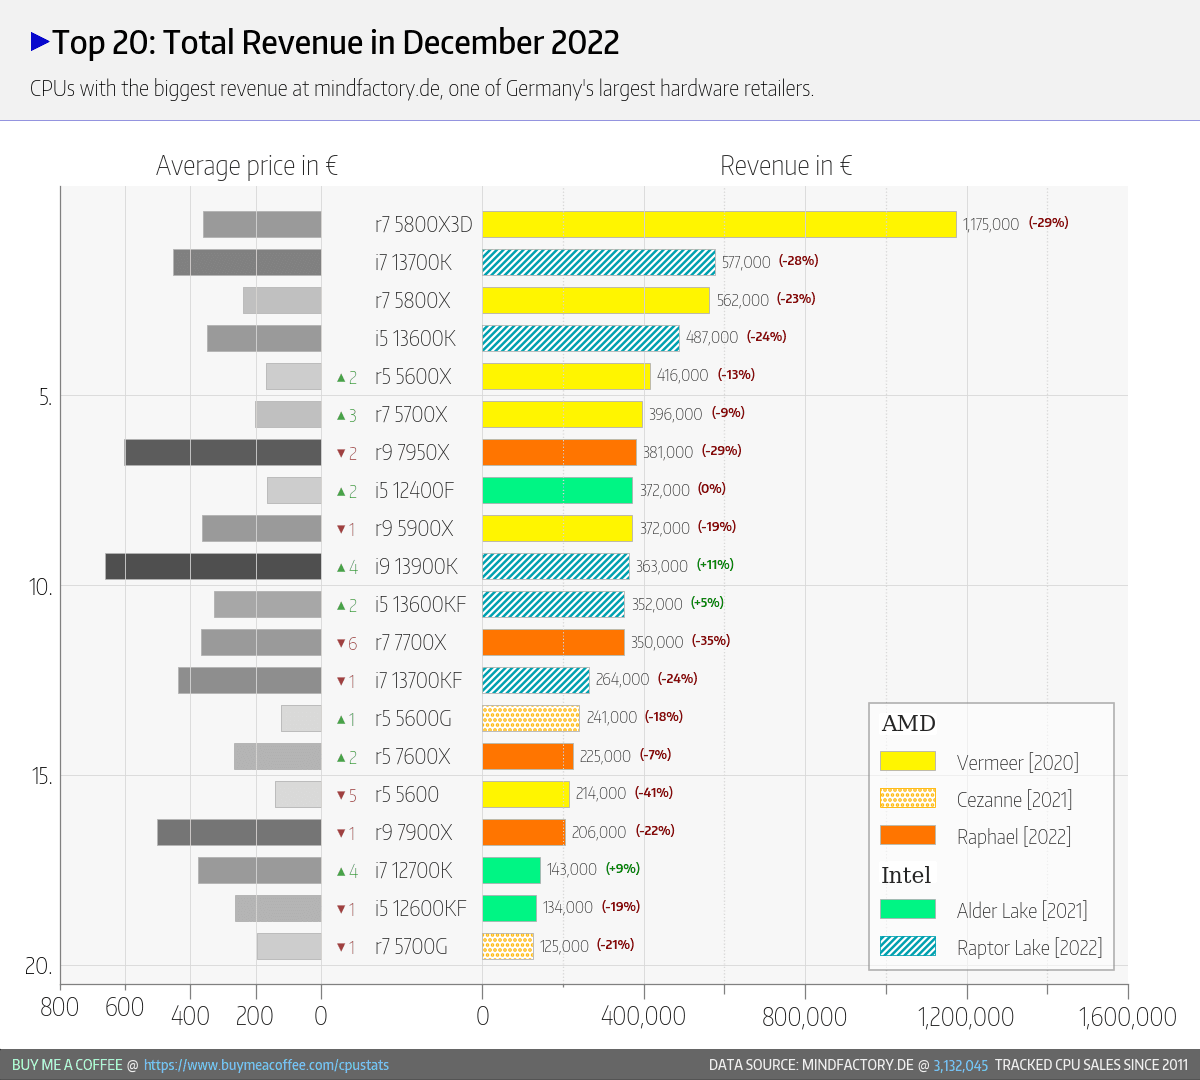Click the green up arrow beside r5 5600X
The width and height of the screenshot is (1200, 1080).
coord(341,378)
